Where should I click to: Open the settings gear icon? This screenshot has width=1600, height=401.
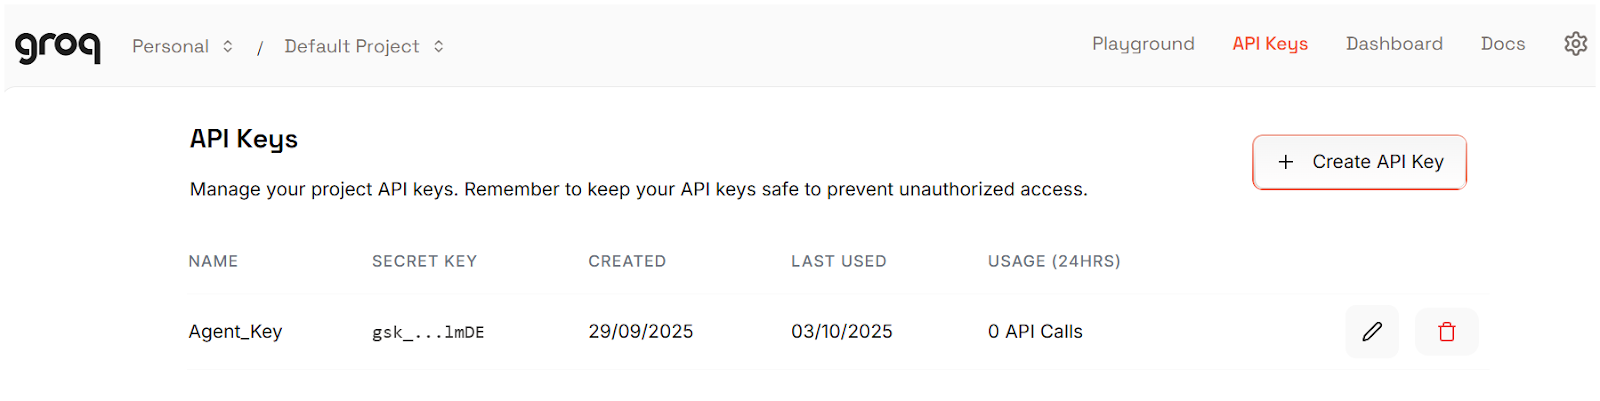[1575, 44]
